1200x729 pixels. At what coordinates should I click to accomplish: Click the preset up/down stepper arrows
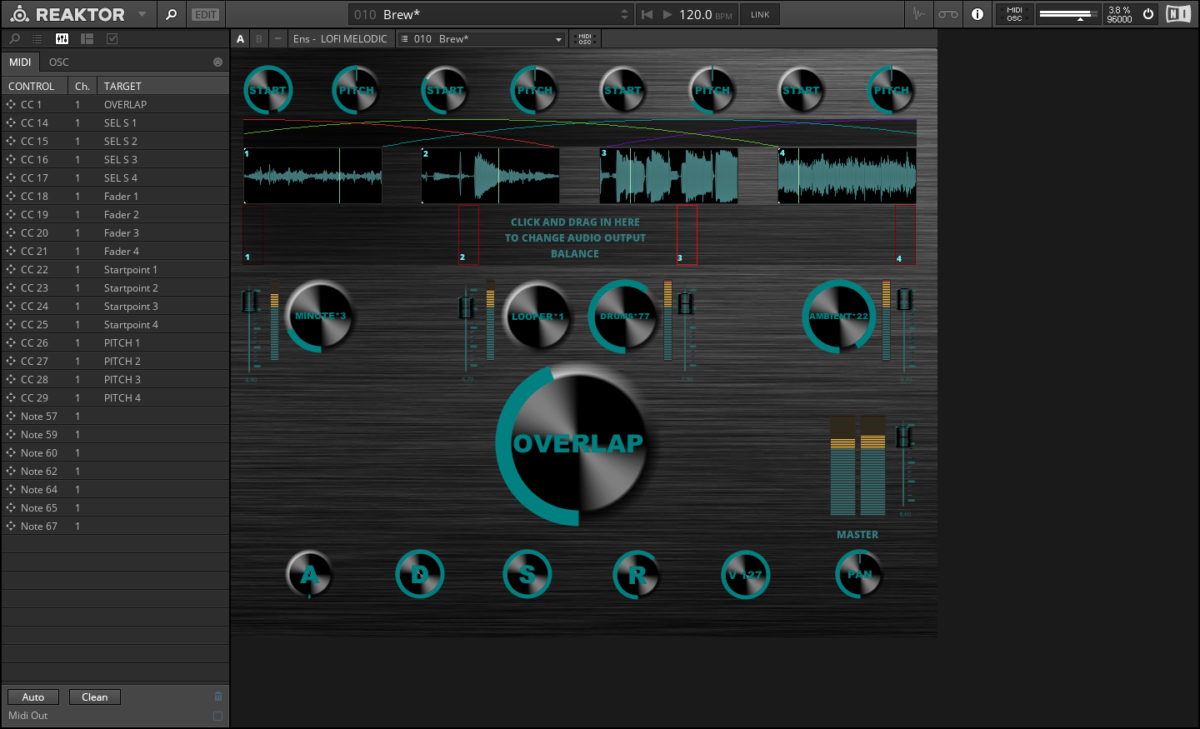pos(625,14)
